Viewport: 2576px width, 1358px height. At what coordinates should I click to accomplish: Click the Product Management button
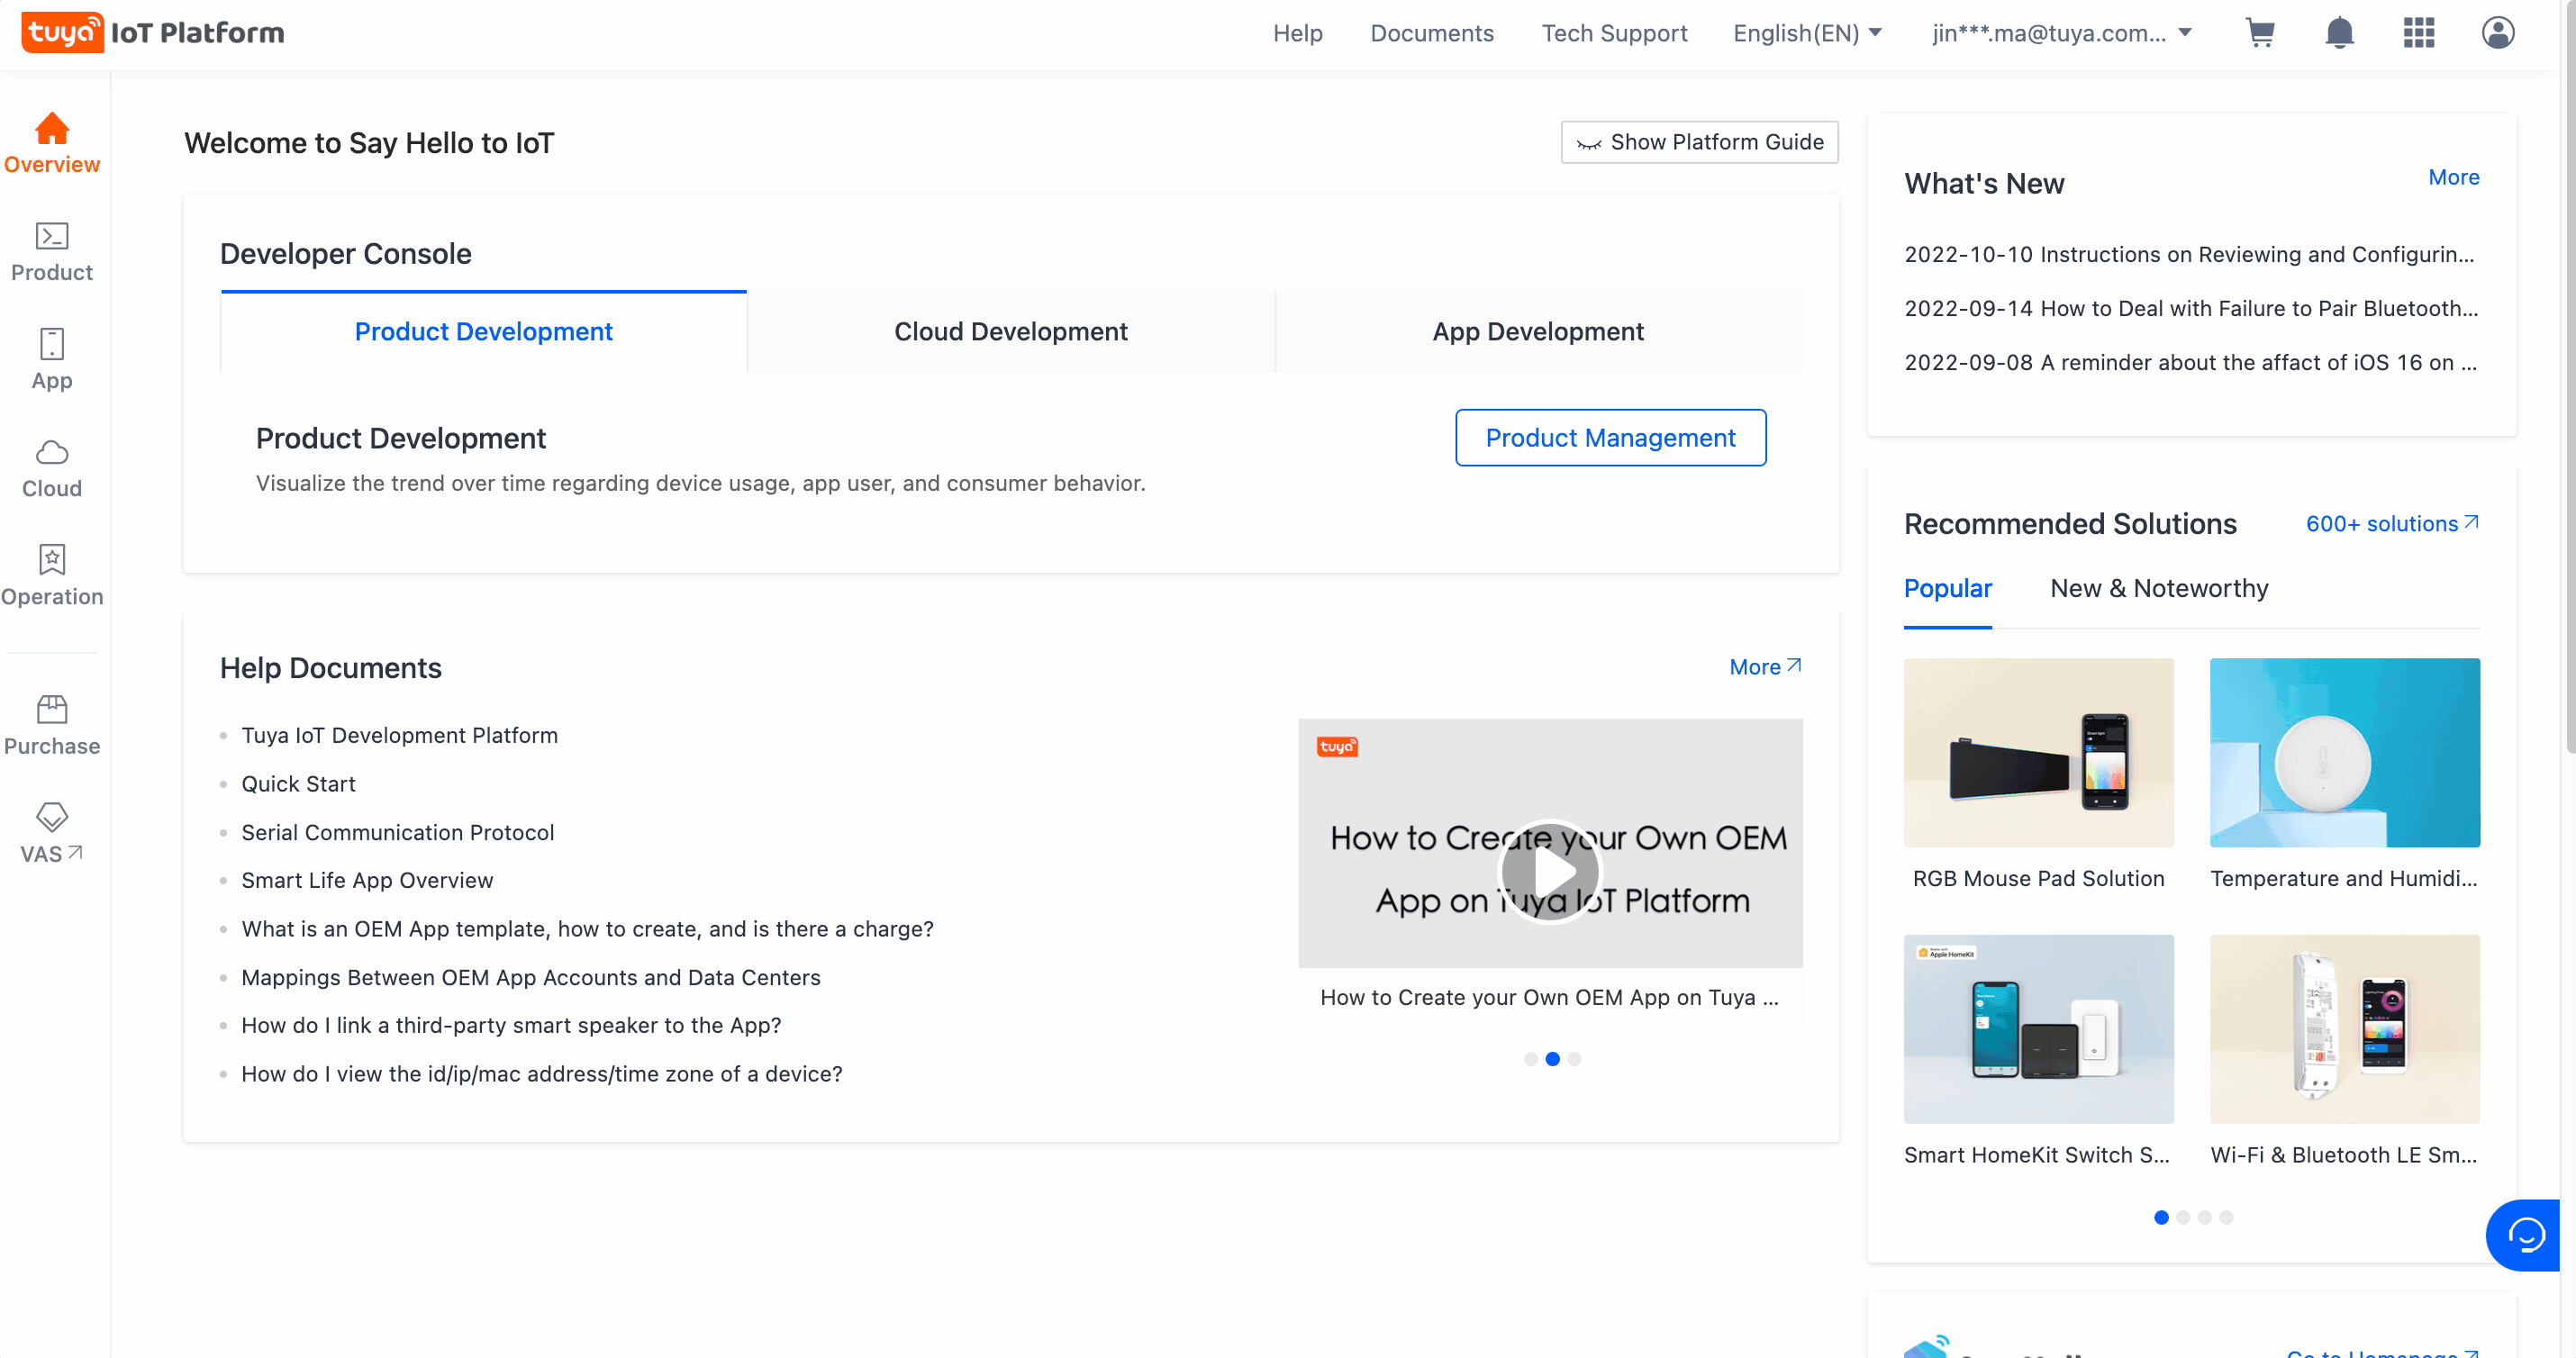tap(1610, 438)
